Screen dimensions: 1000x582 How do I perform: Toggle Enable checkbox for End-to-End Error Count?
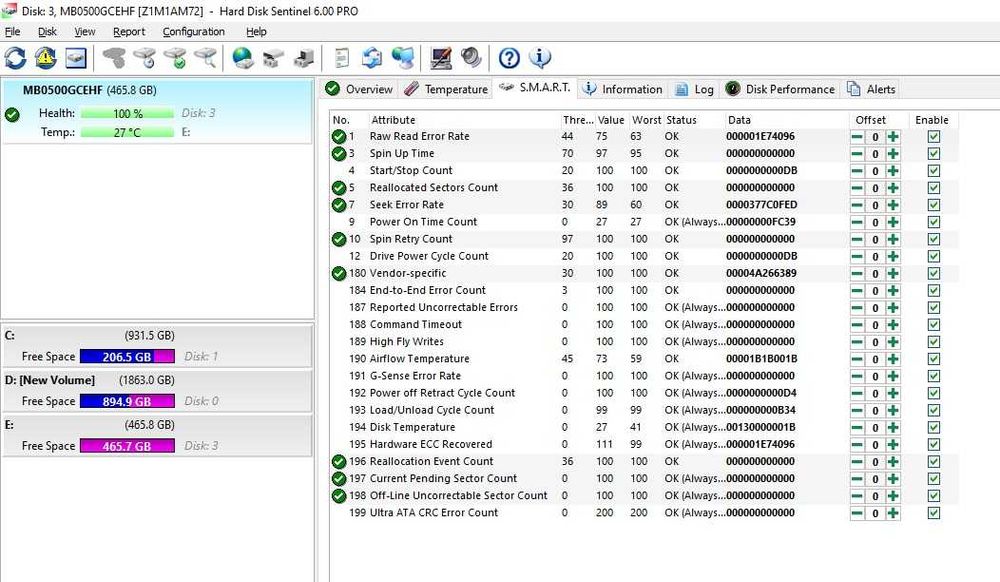pyautogui.click(x=934, y=291)
